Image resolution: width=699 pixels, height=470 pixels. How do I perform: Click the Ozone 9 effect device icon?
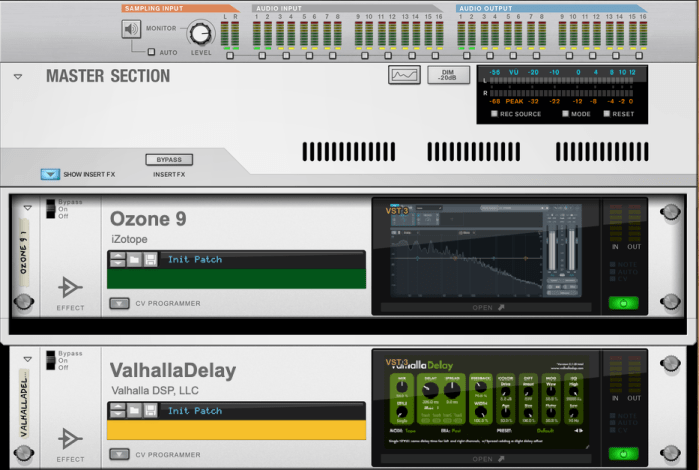point(70,288)
